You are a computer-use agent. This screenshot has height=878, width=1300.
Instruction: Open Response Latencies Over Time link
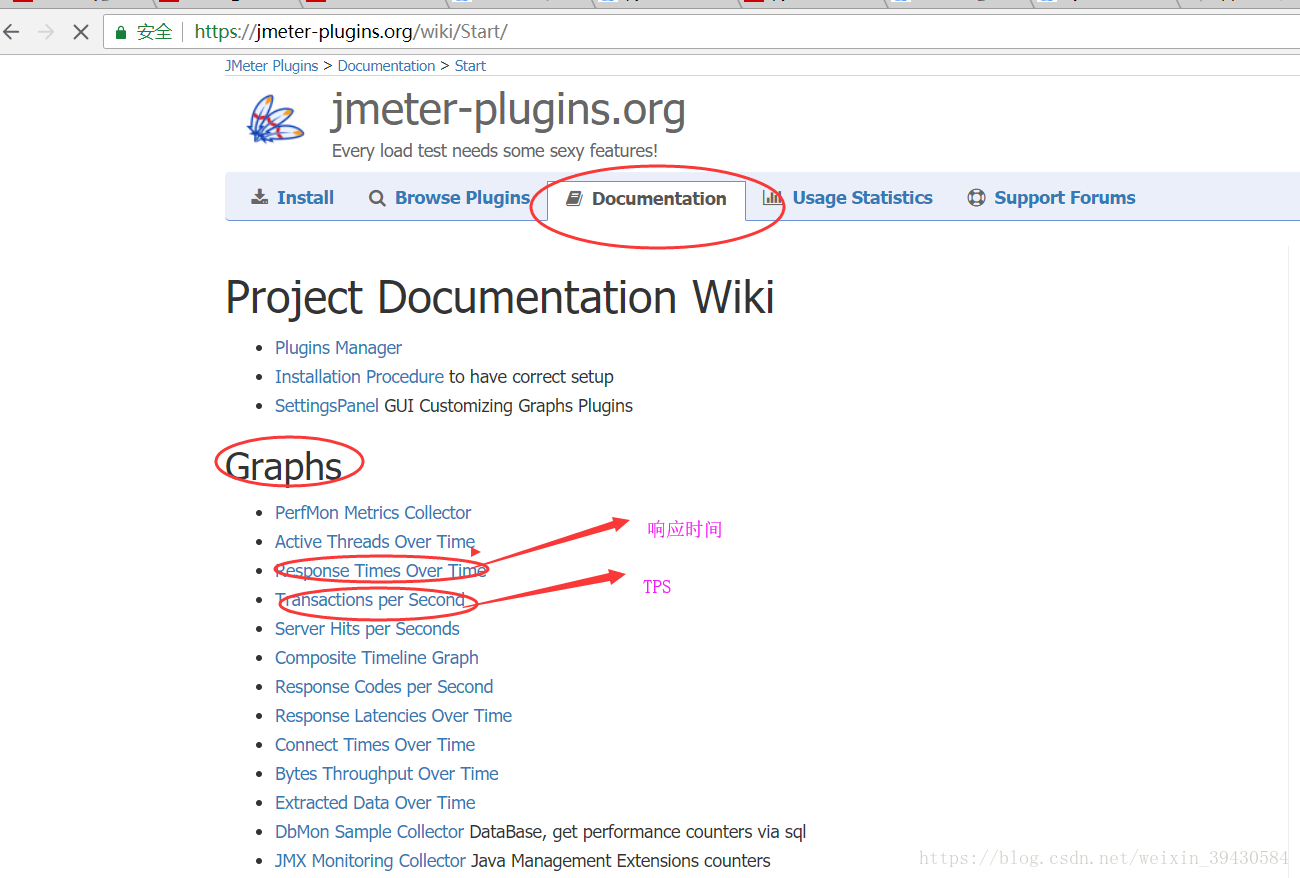pyautogui.click(x=393, y=716)
